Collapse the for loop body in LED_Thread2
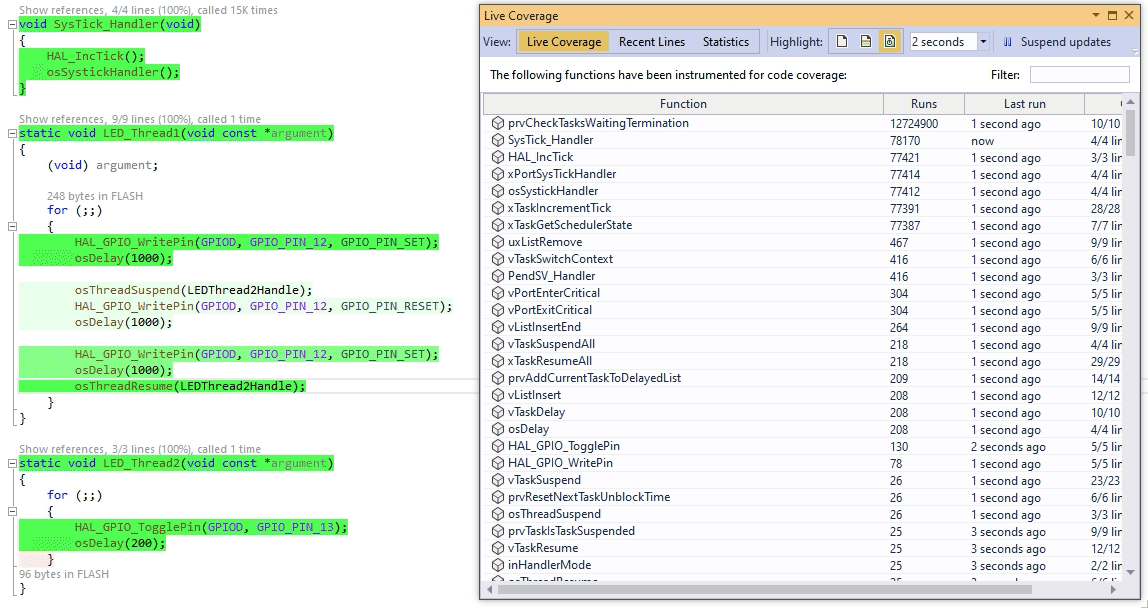 pos(12,511)
